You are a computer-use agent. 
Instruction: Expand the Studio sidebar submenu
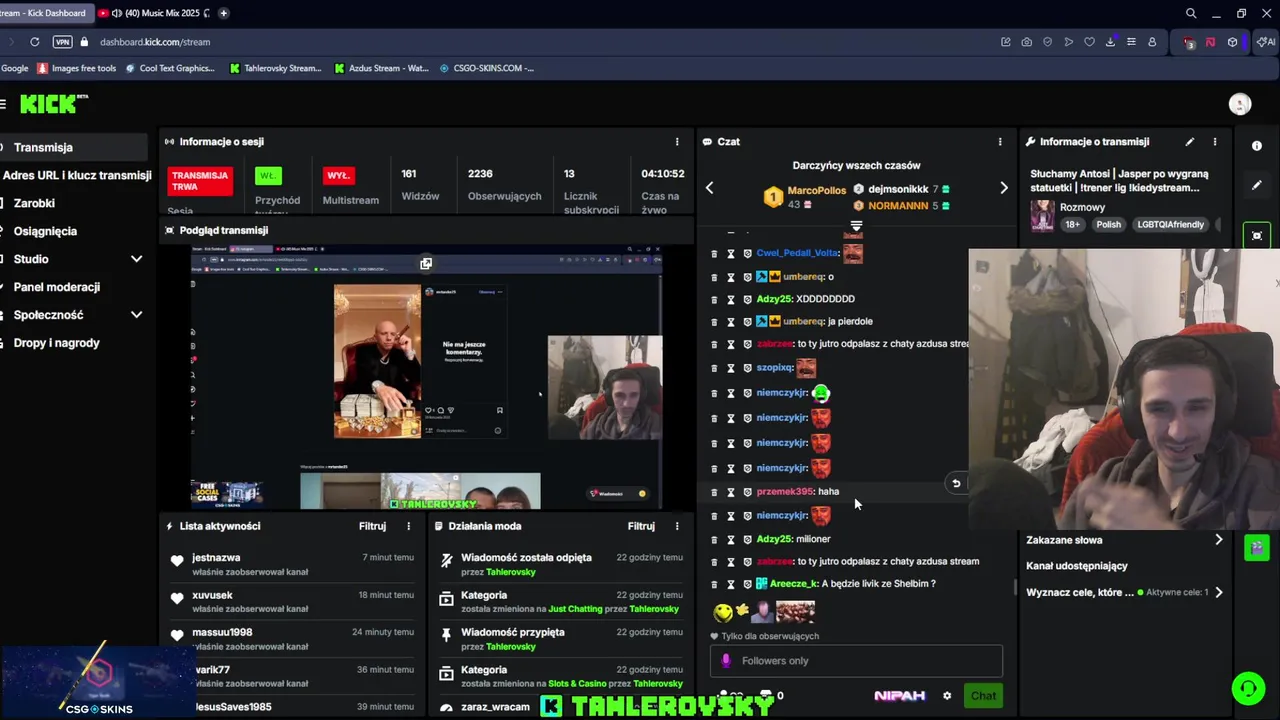point(136,259)
